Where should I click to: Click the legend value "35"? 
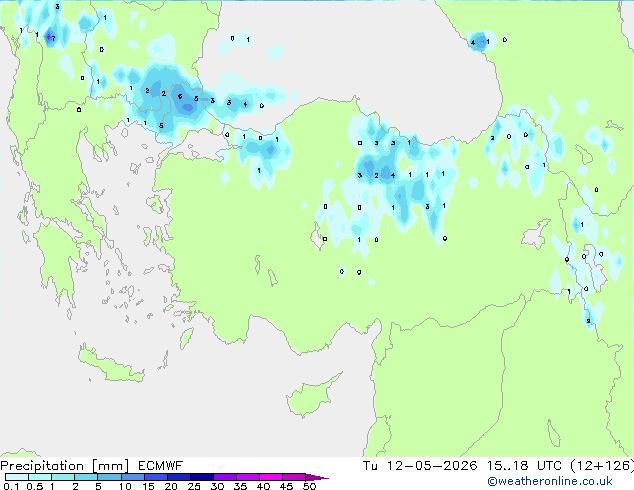click(x=240, y=486)
